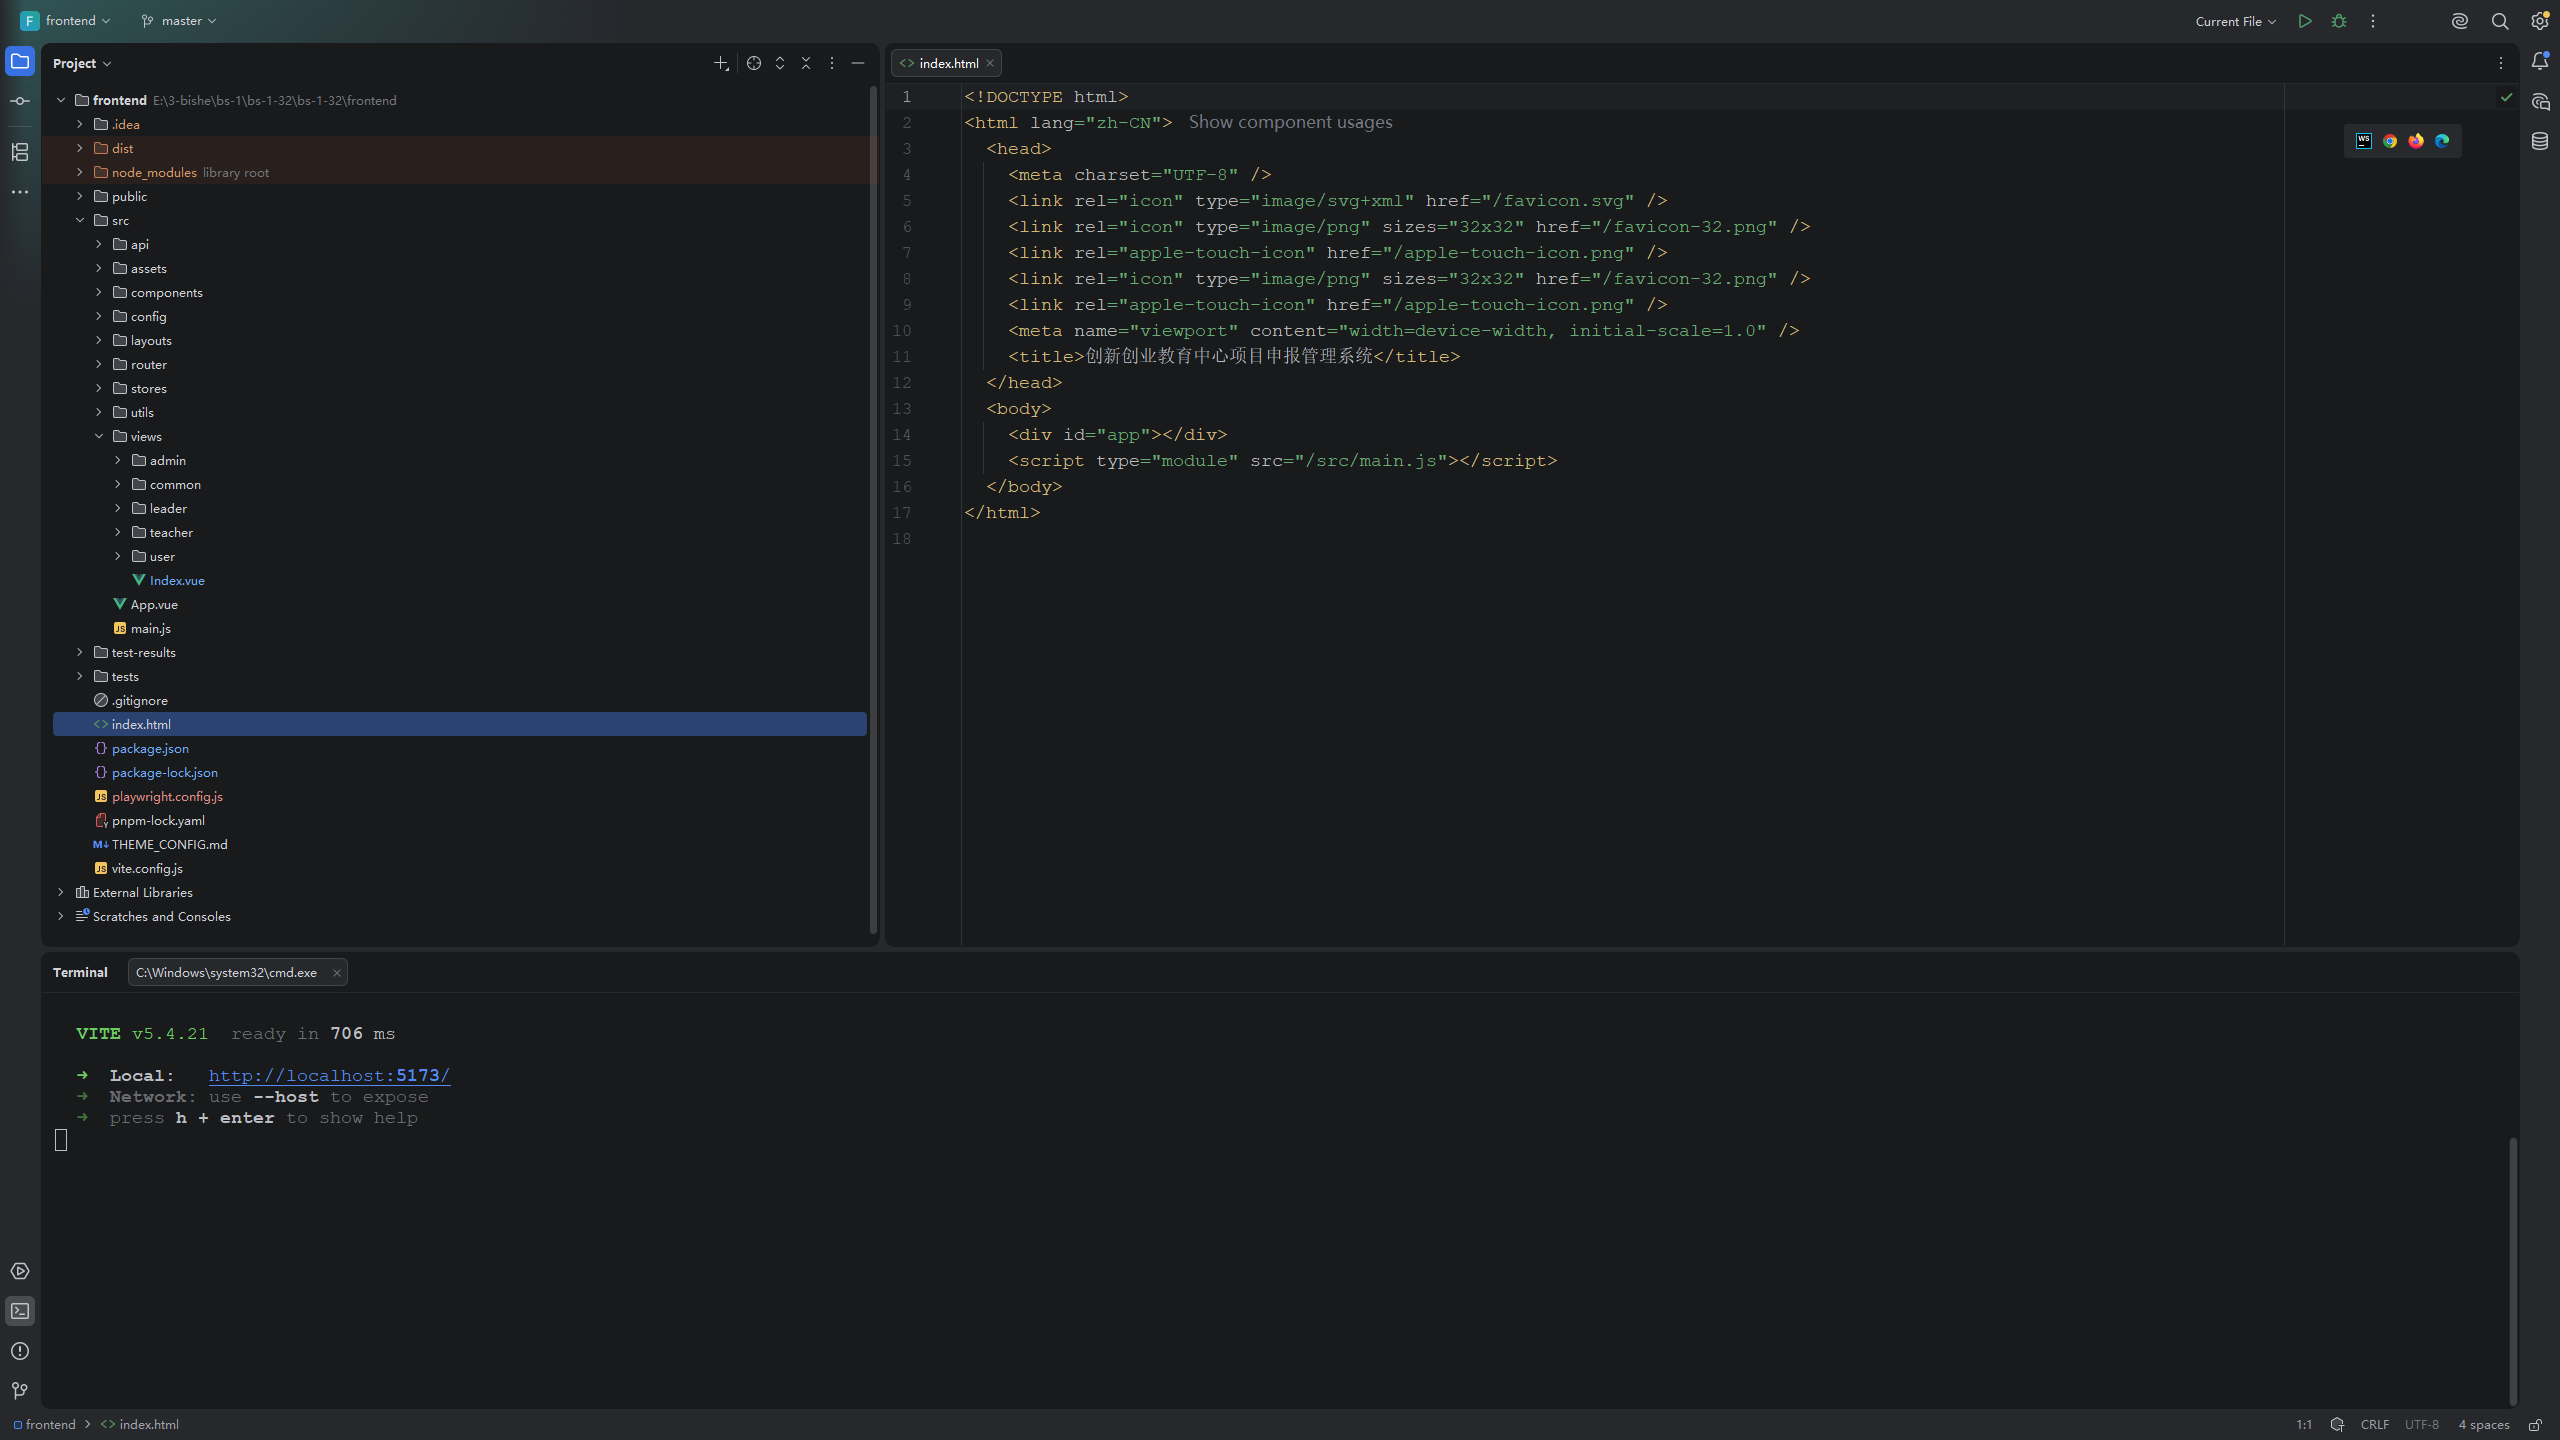Open the Database tool window

(2540, 141)
